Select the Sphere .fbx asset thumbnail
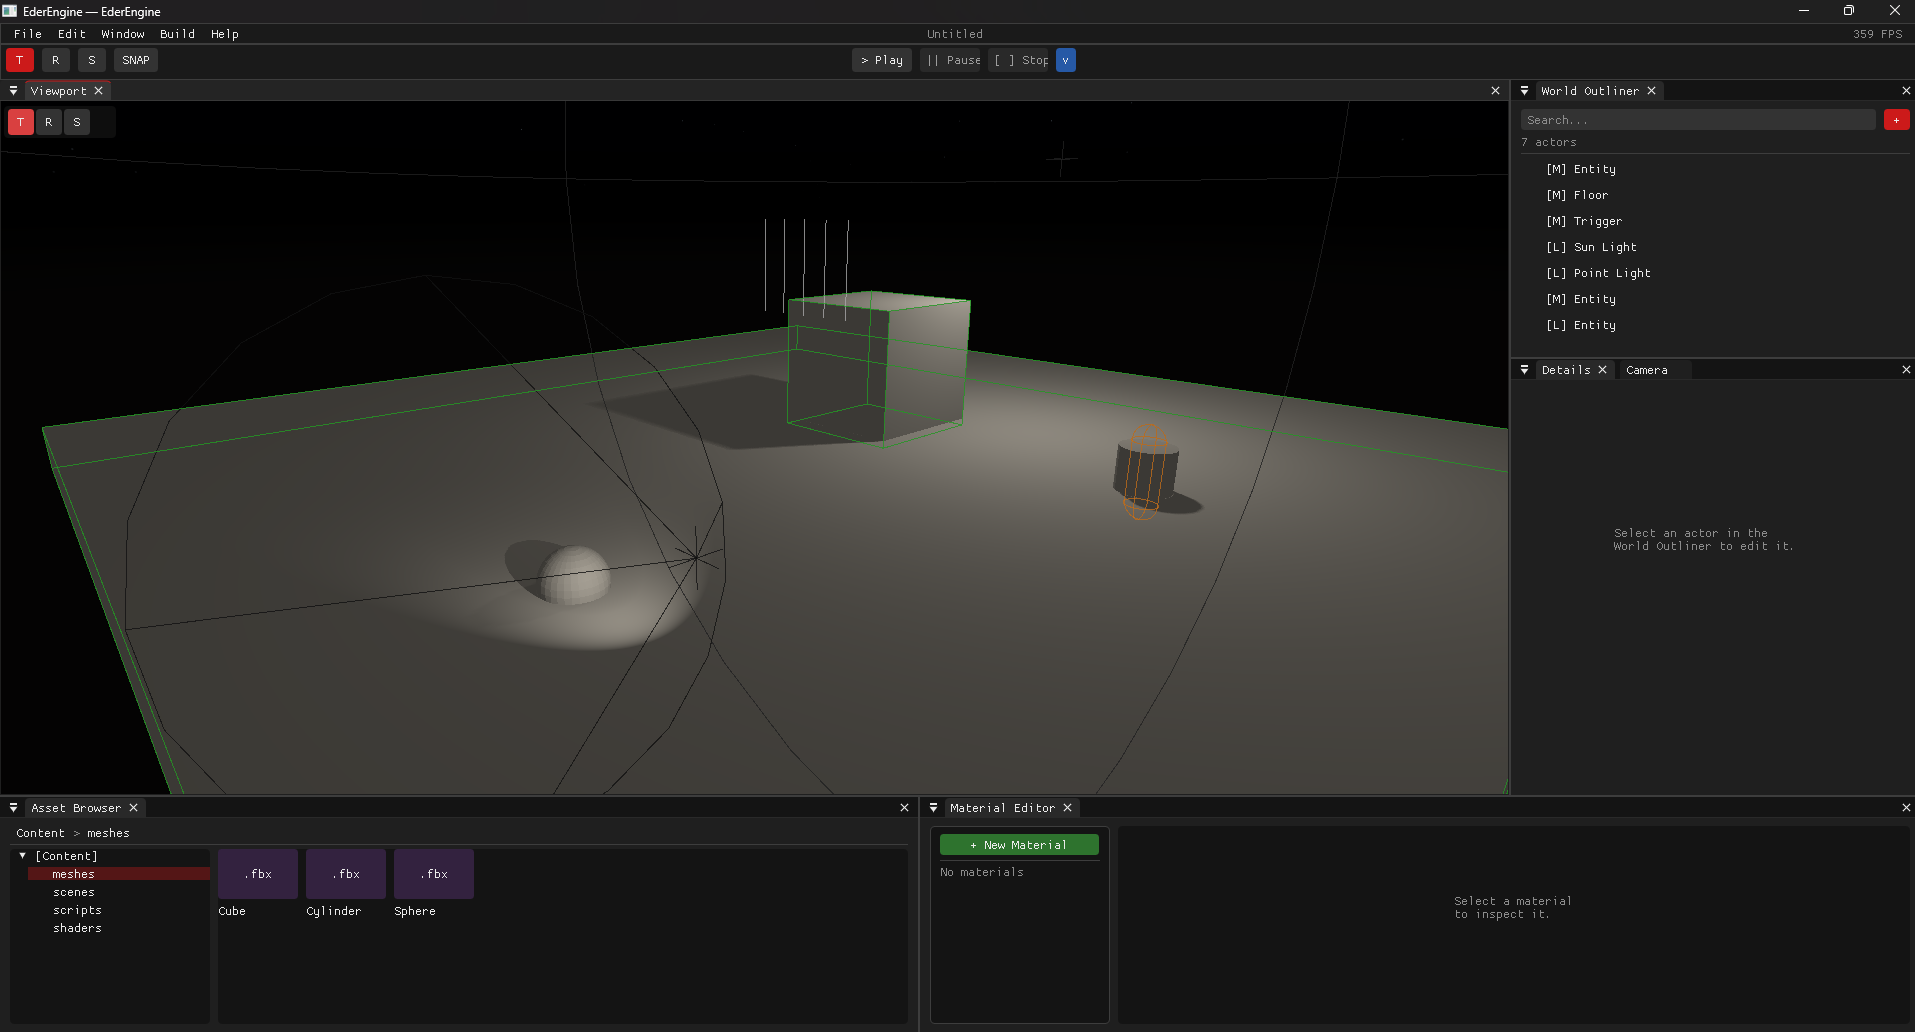1915x1032 pixels. [434, 874]
